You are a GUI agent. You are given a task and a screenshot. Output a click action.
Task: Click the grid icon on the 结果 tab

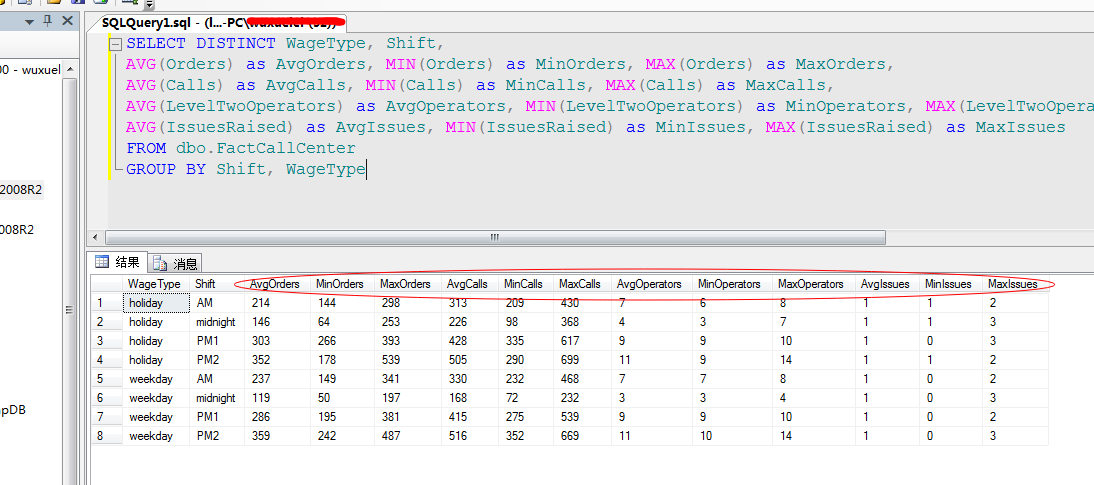[102, 262]
